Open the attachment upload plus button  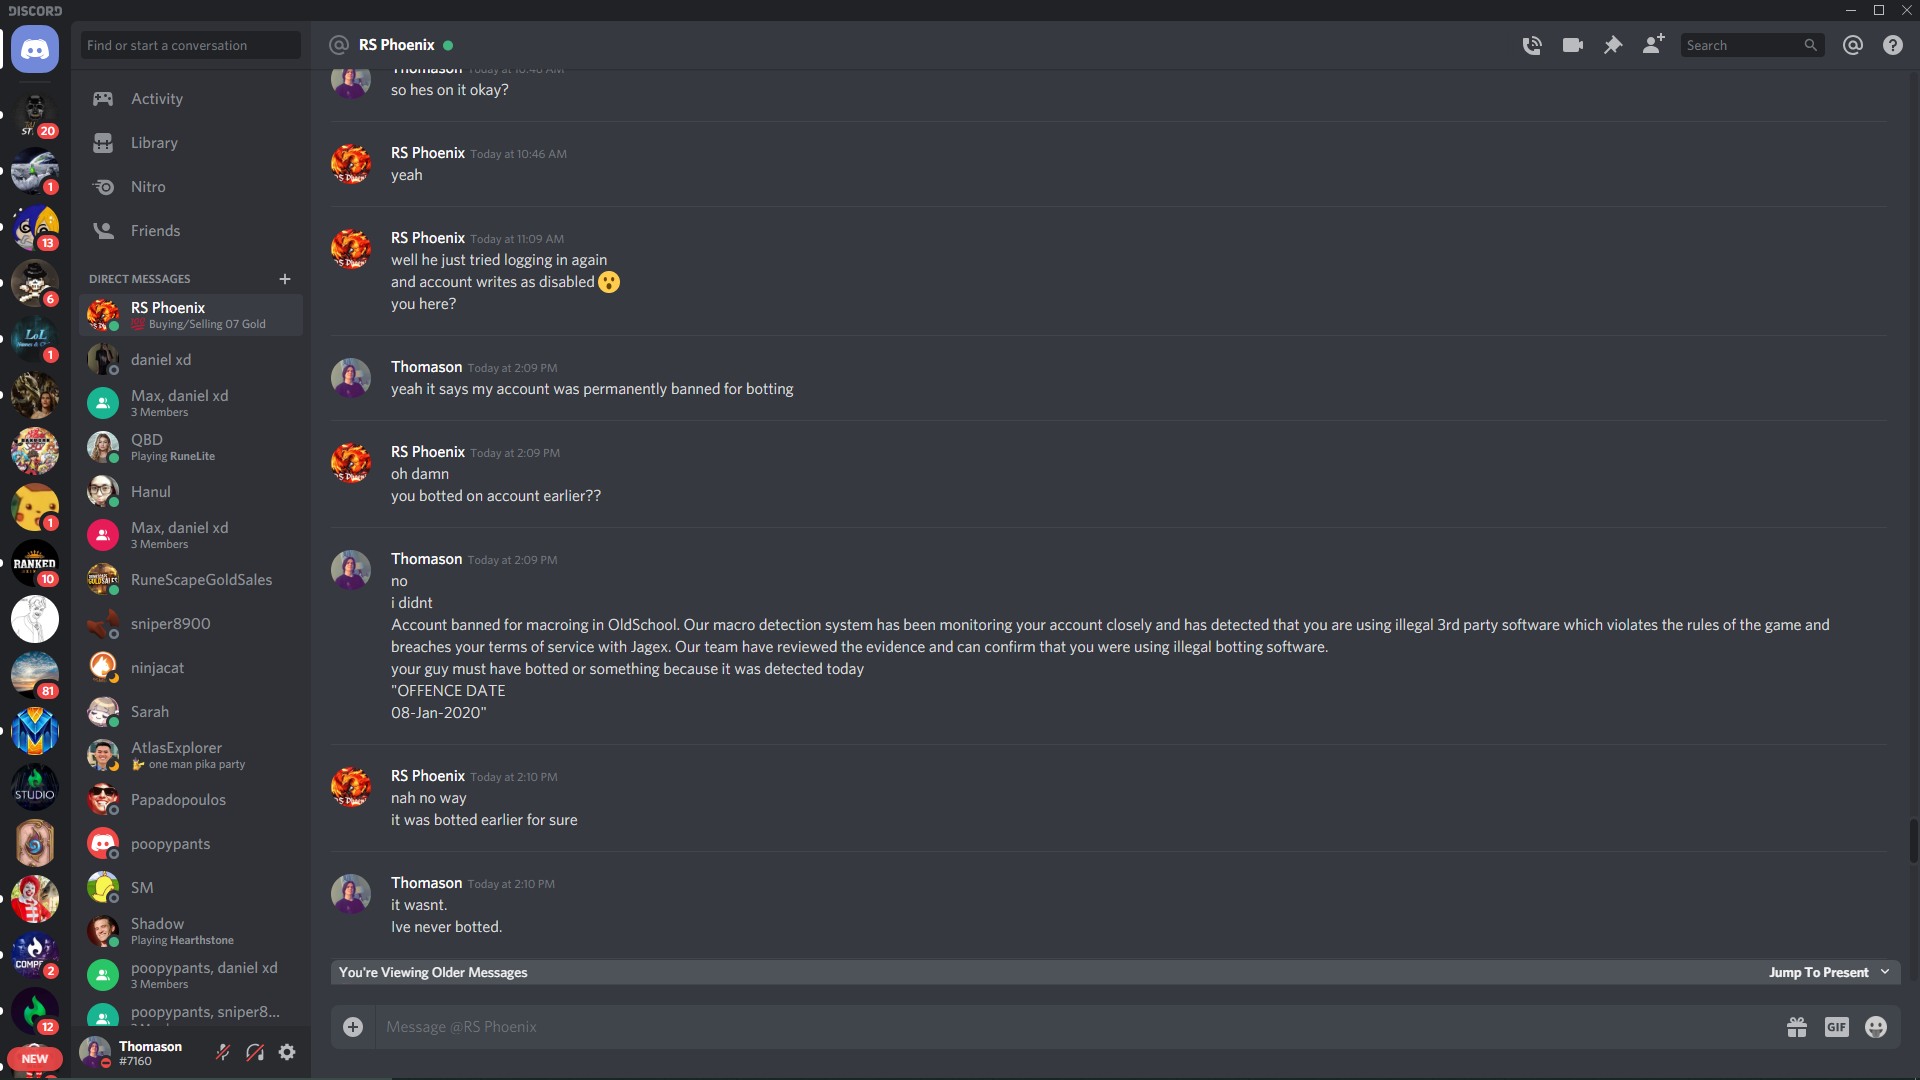click(353, 1027)
